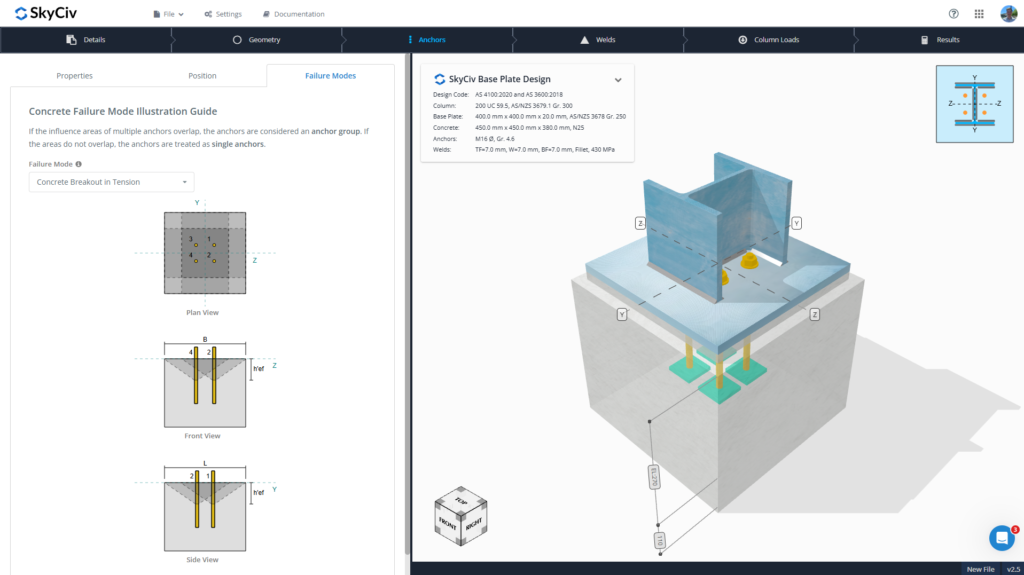Screen dimensions: 1024x575
Task: Click the Anchors 'M16 Ø, Gr. 4.6' text
Action: [x=494, y=139]
